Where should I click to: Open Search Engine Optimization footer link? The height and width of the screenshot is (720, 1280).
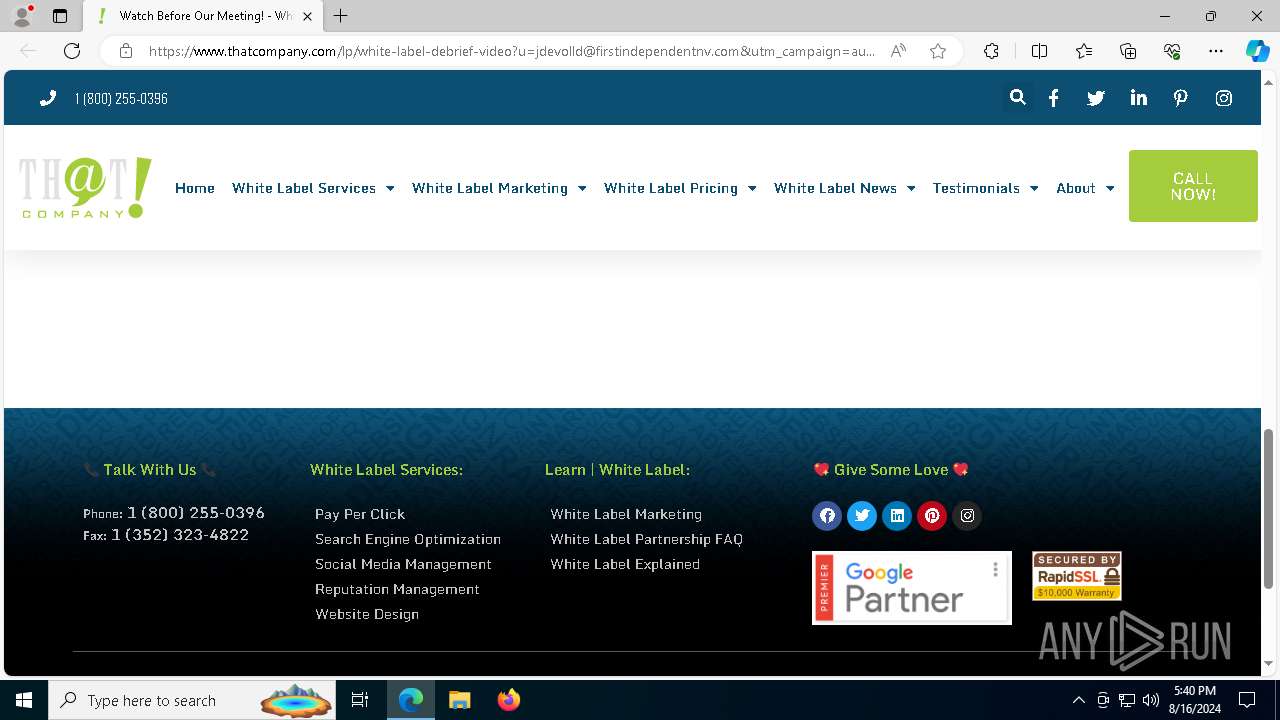point(408,539)
